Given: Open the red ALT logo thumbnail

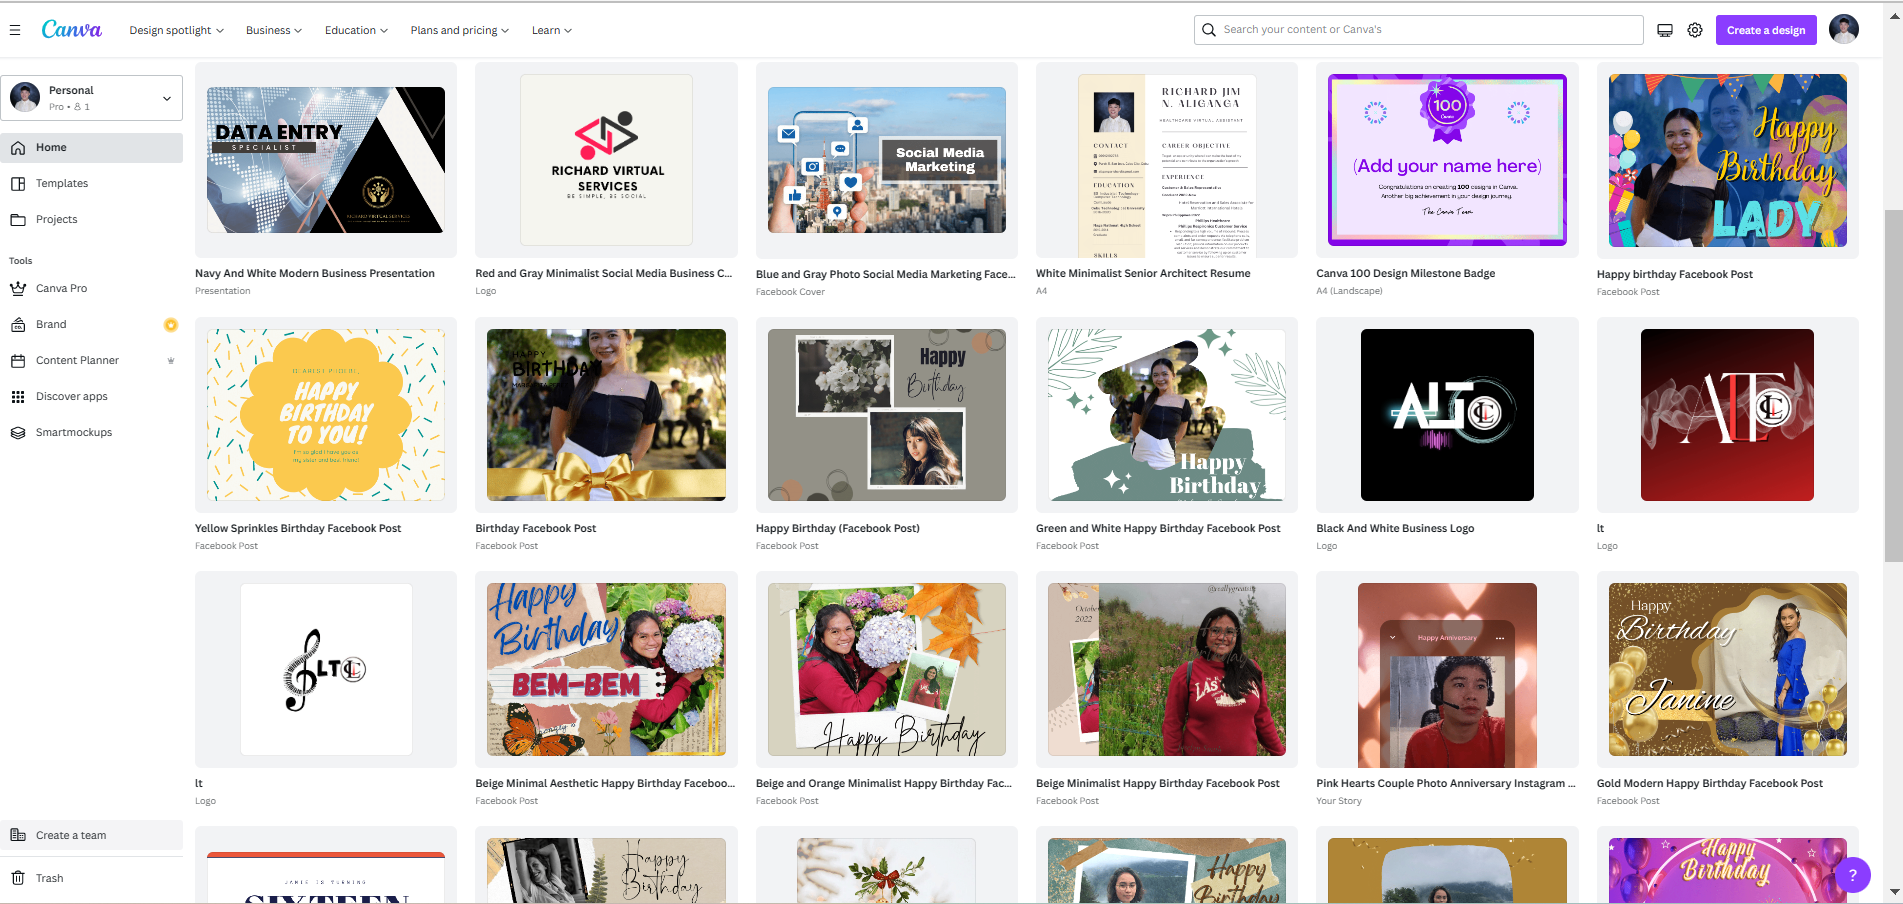Looking at the screenshot, I should coord(1728,415).
